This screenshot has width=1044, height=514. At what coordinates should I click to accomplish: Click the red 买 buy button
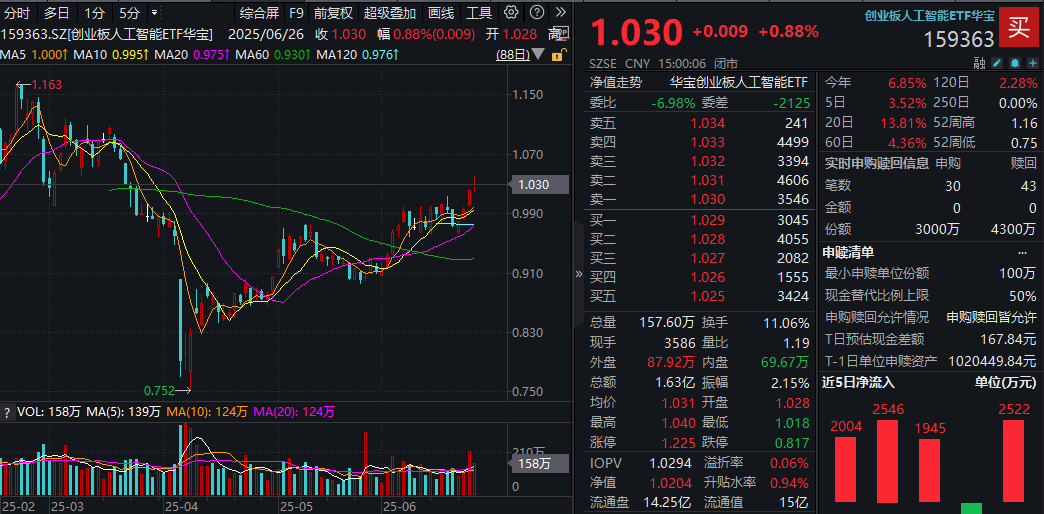tap(1019, 28)
